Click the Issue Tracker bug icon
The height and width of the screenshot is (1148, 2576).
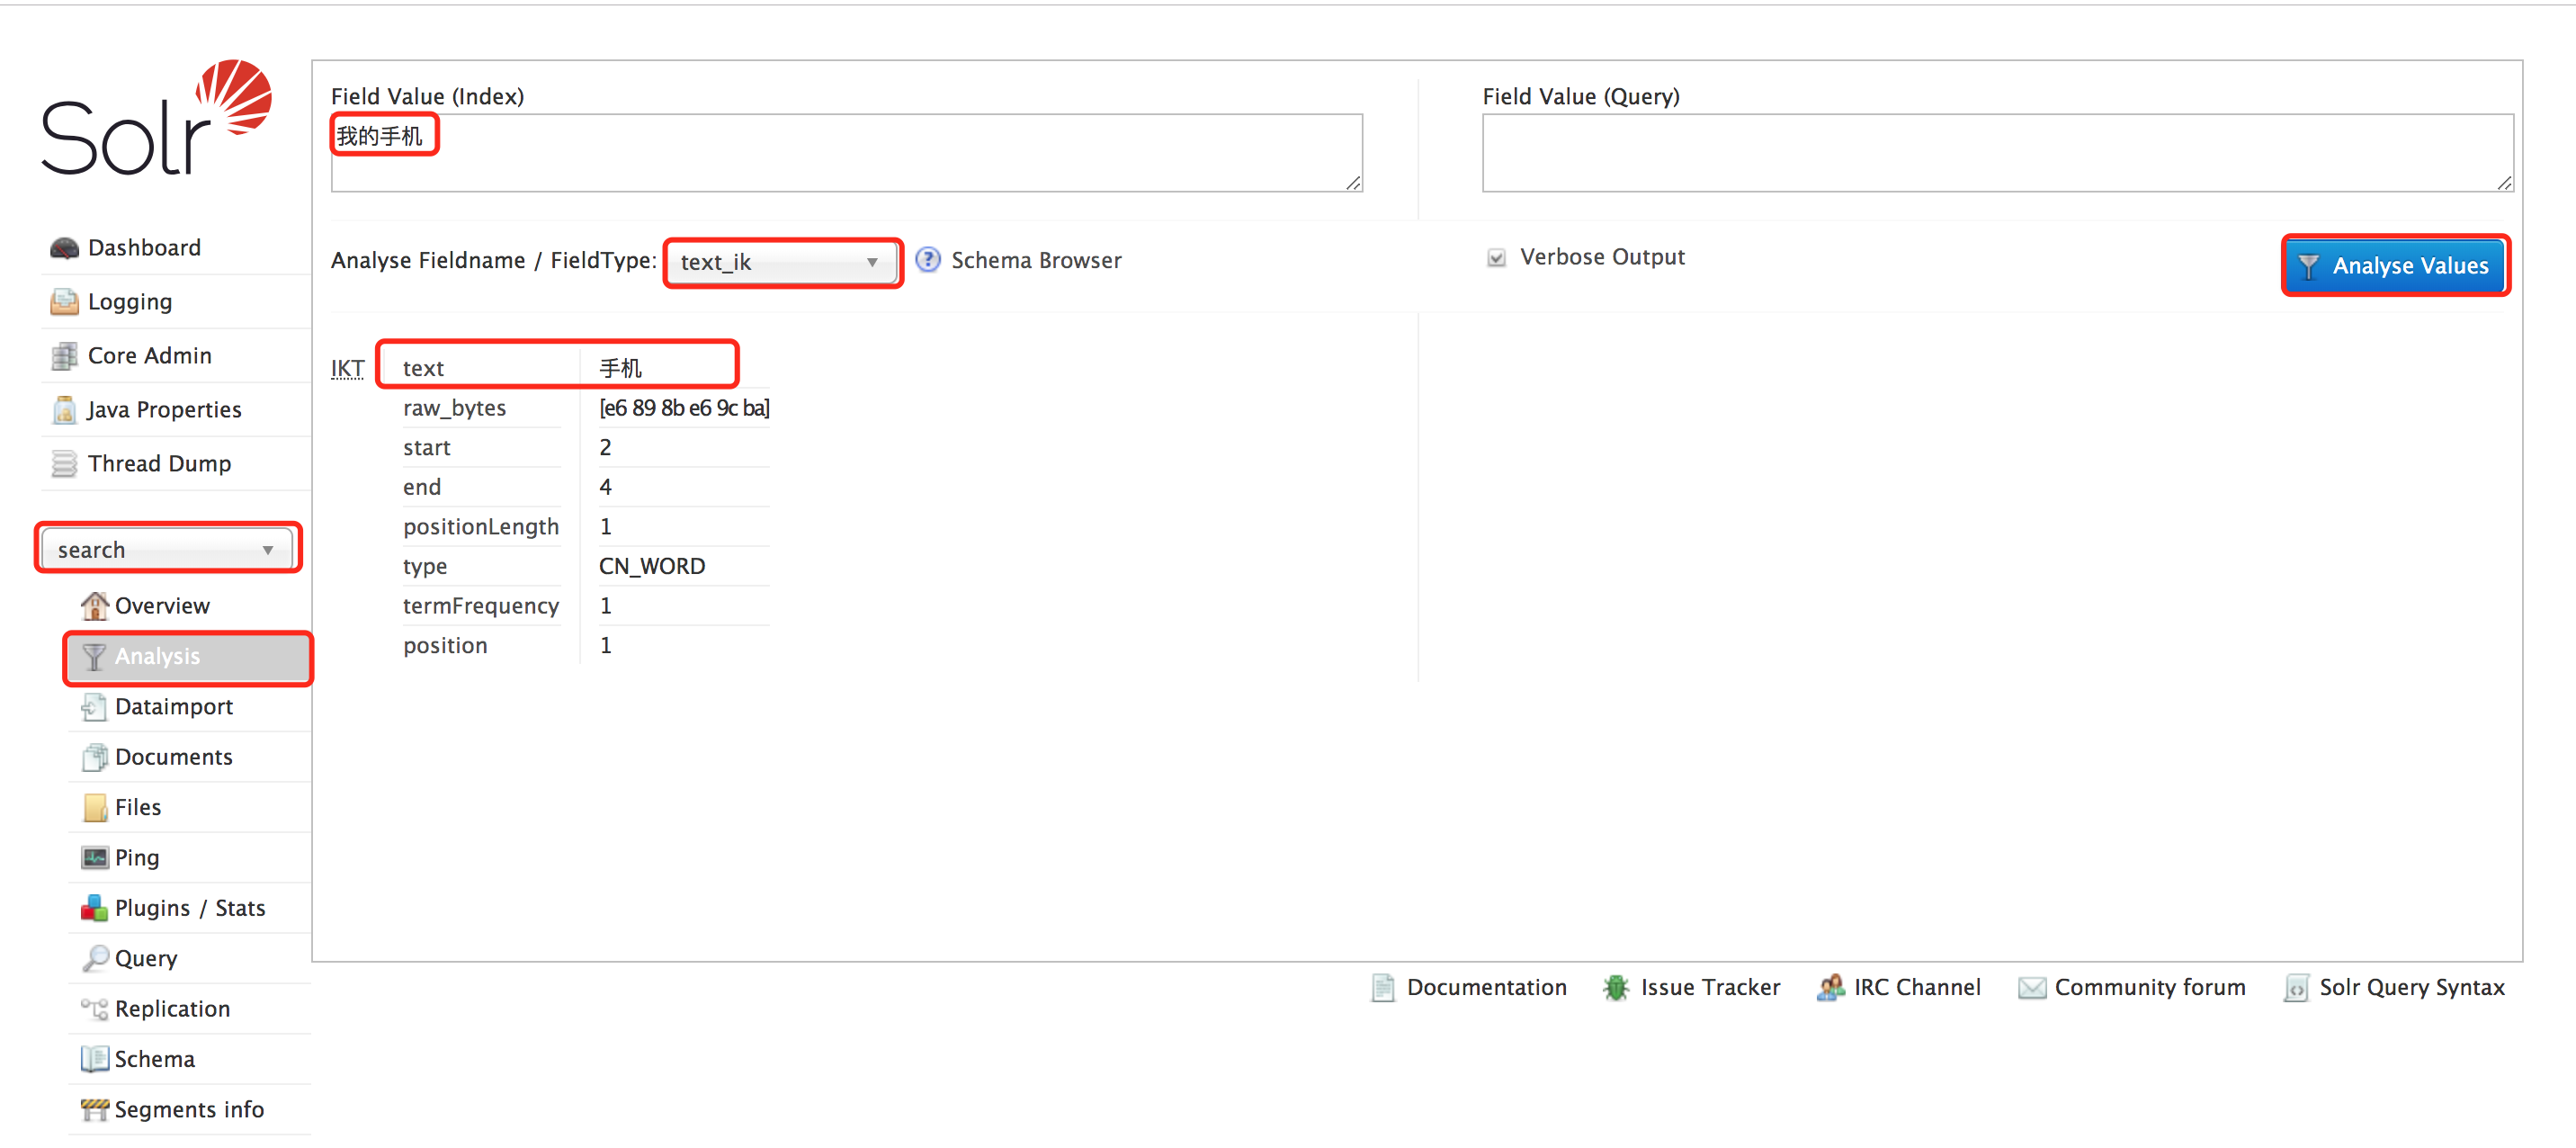coord(1615,988)
